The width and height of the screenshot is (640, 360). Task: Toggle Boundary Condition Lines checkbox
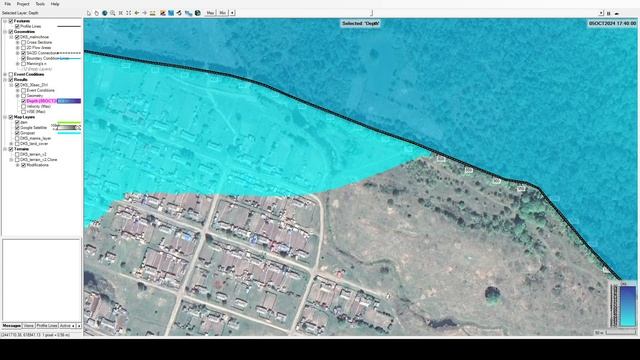coord(23,58)
